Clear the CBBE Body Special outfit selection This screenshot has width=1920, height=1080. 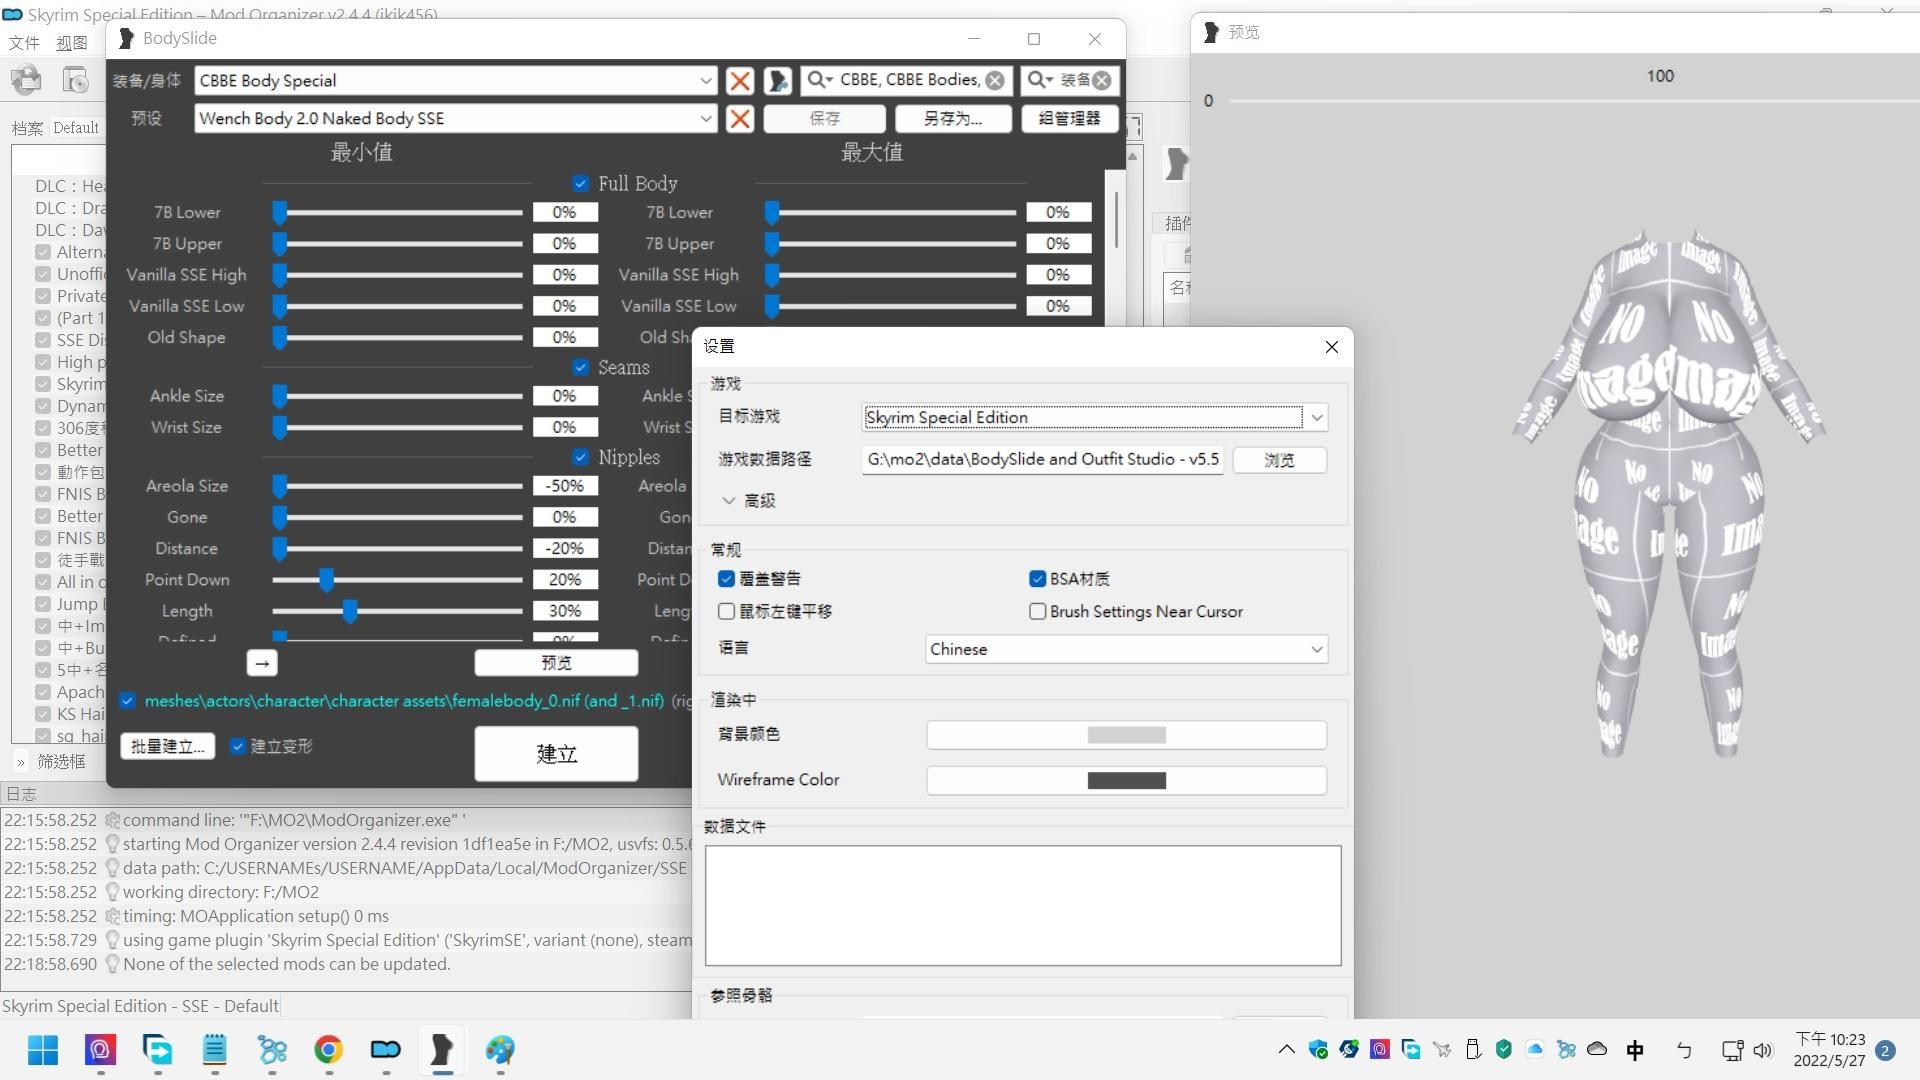click(740, 80)
